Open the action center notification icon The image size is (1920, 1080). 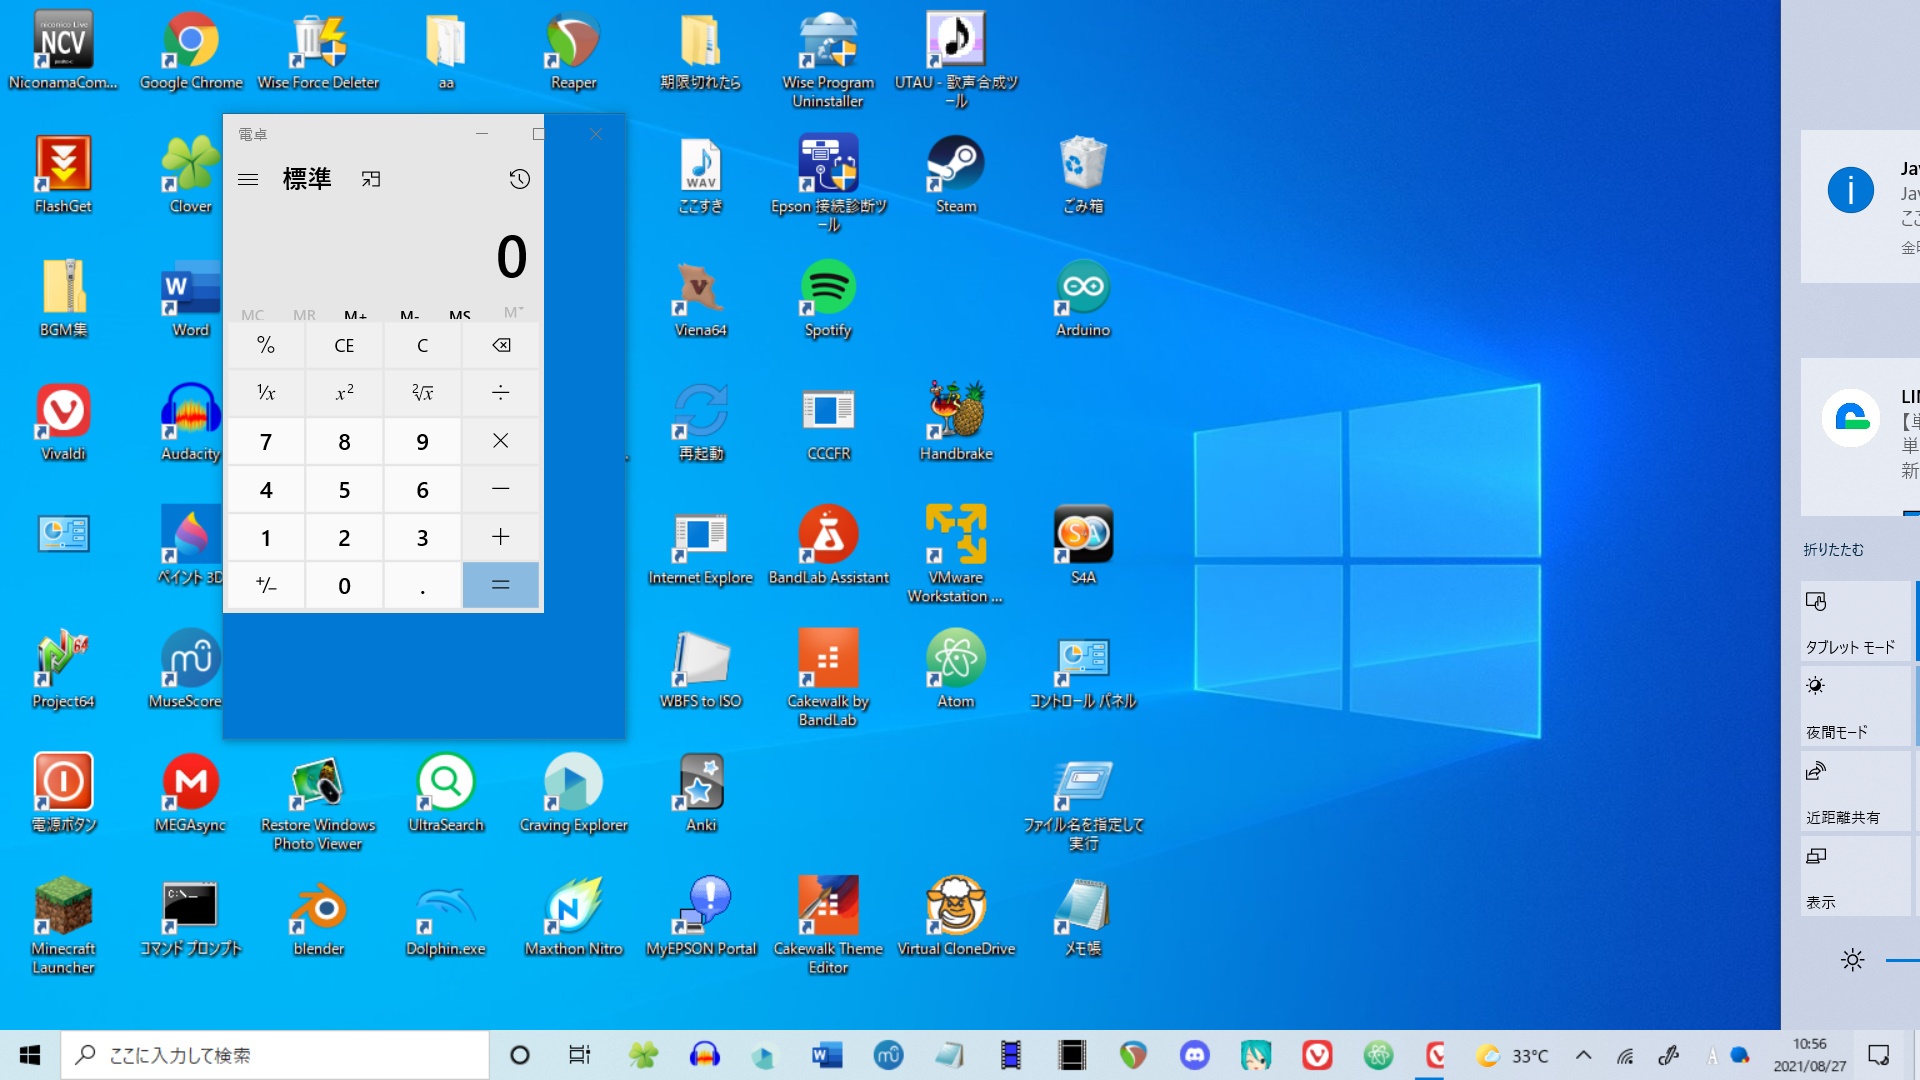1879,1055
